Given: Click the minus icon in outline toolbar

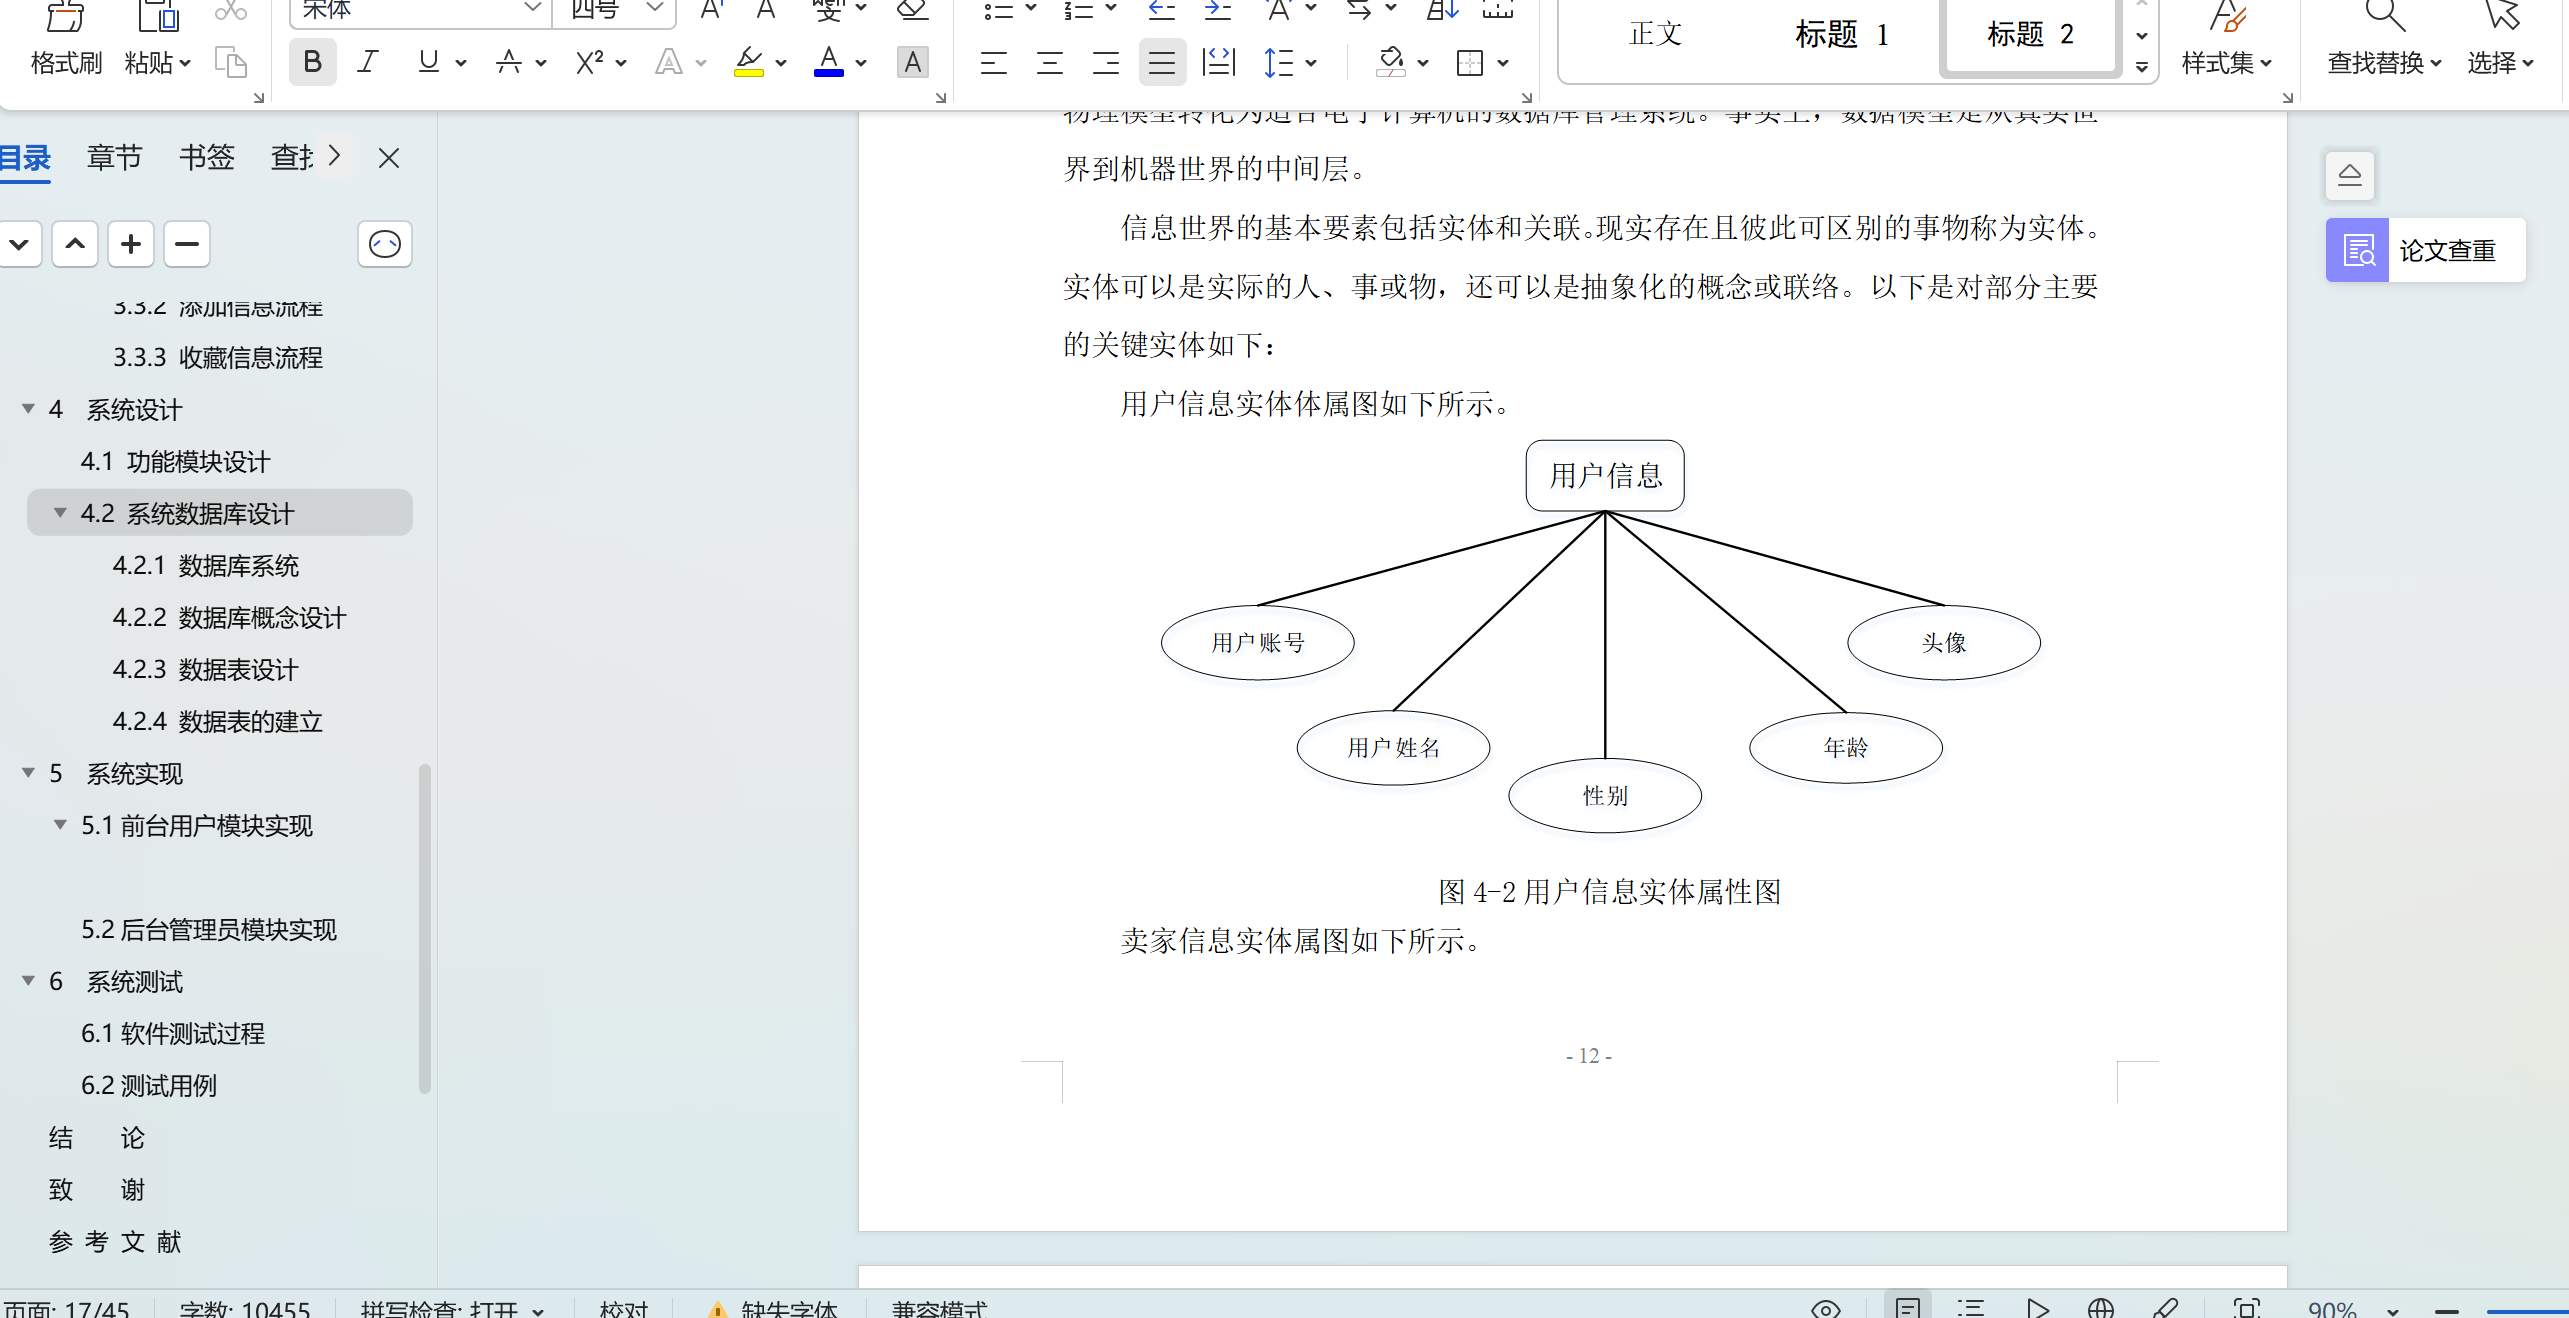Looking at the screenshot, I should (x=187, y=244).
